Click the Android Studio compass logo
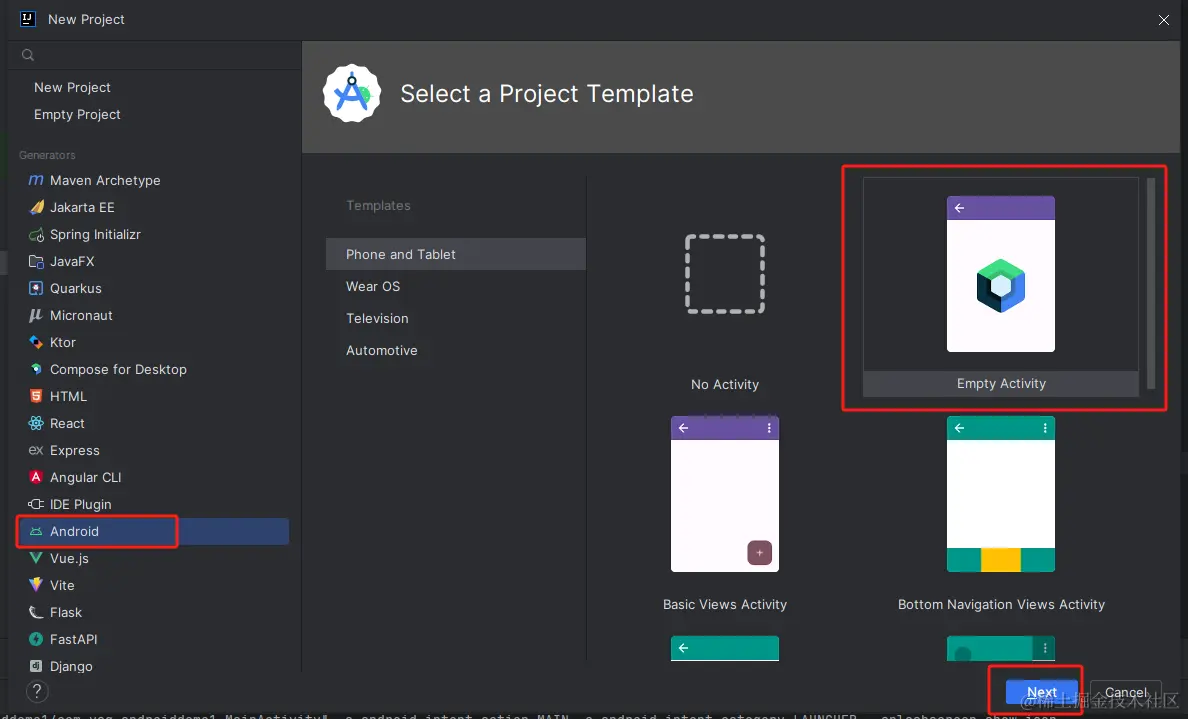This screenshot has width=1188, height=719. pos(352,93)
